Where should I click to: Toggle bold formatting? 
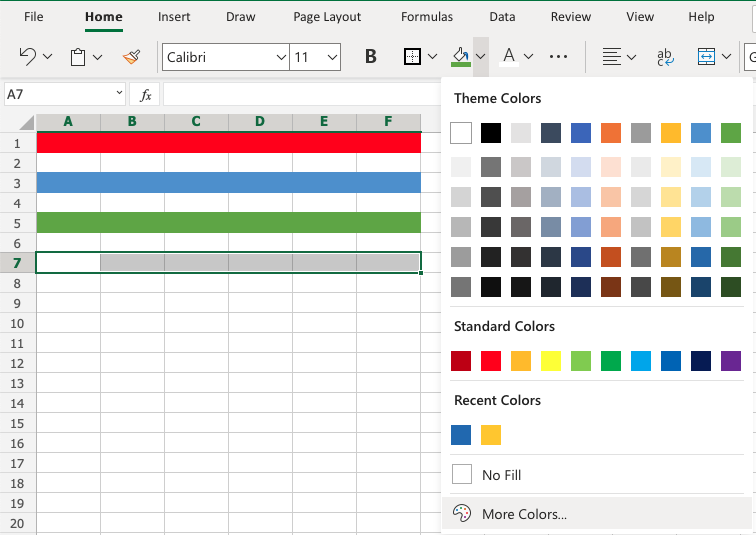[x=370, y=57]
